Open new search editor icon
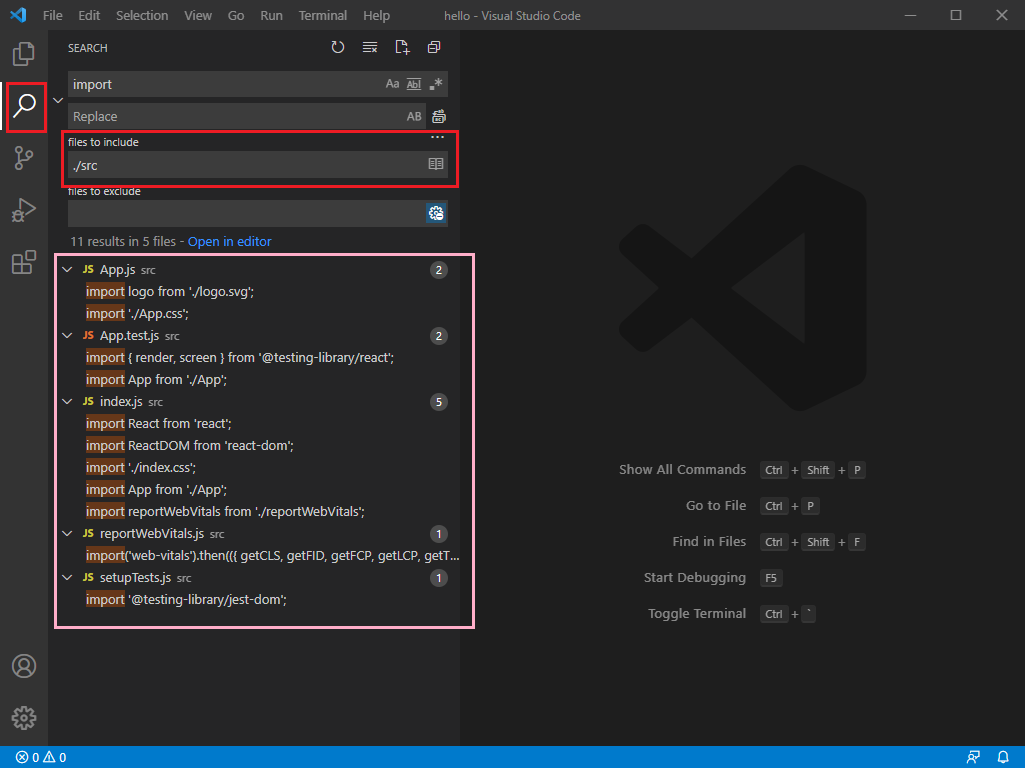The width and height of the screenshot is (1025, 768). 402,47
